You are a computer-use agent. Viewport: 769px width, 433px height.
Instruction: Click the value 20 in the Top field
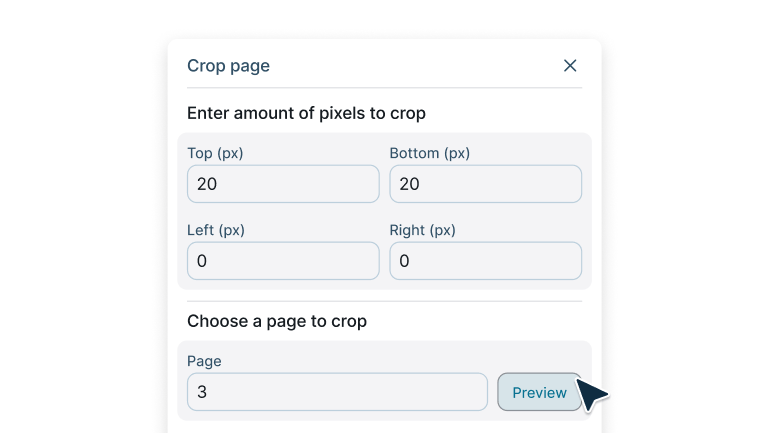[x=207, y=184]
